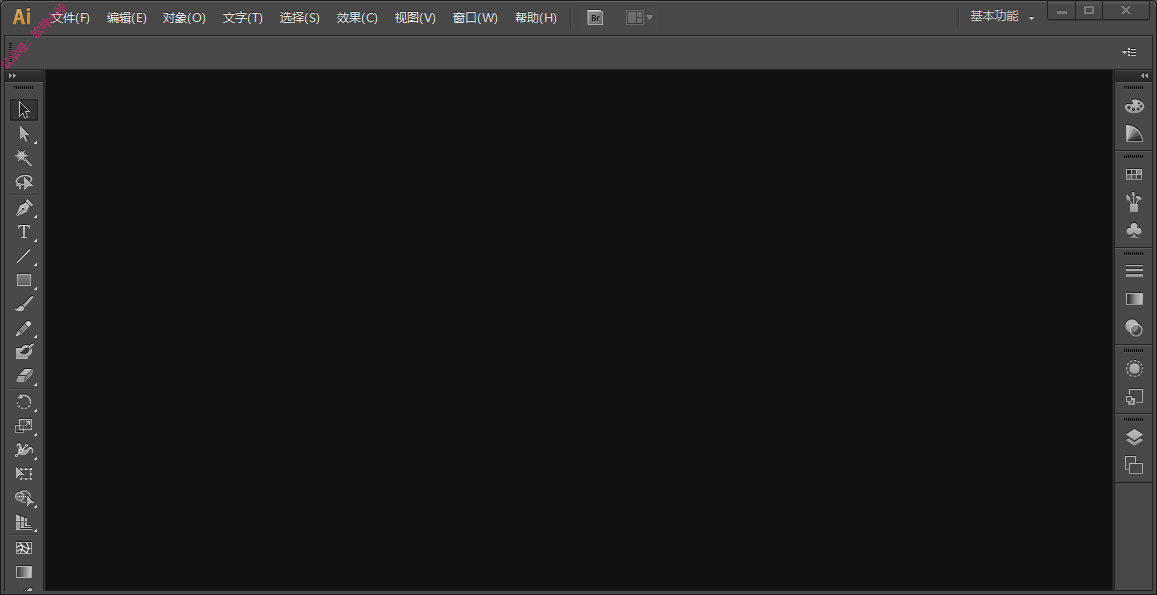
Task: Open the Transparency panel icon
Action: tap(1134, 327)
